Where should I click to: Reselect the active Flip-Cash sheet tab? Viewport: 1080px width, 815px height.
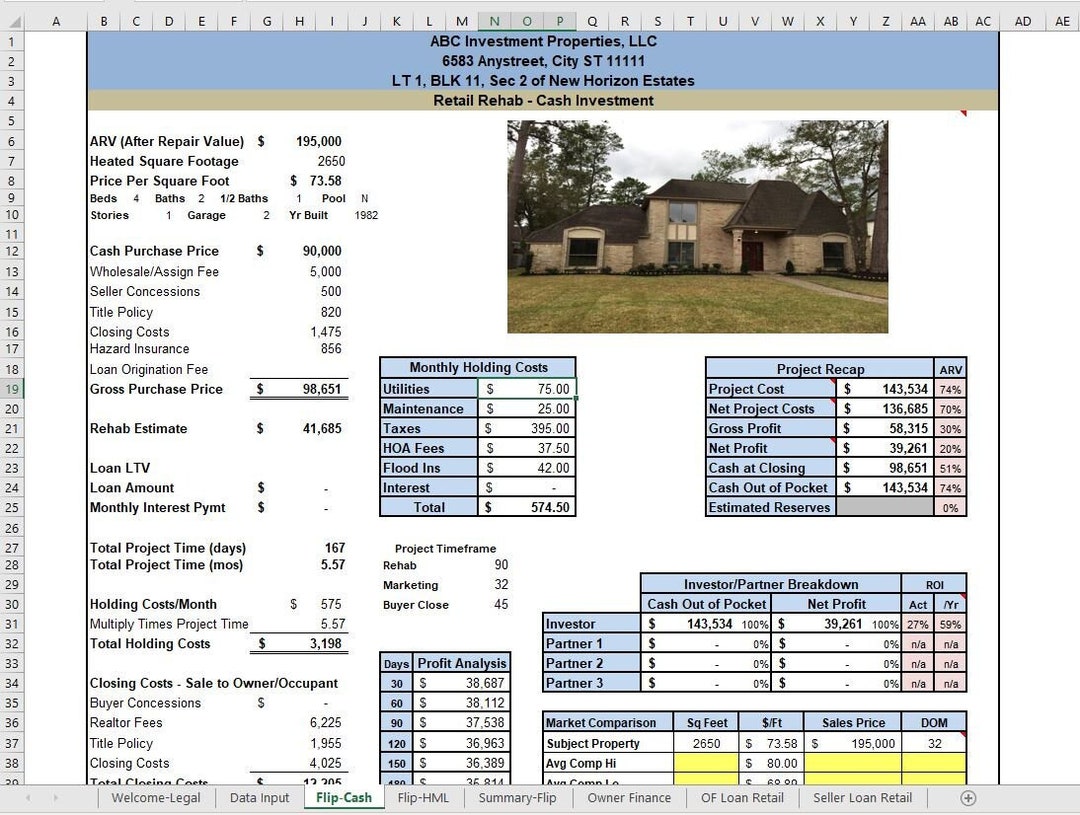click(x=344, y=798)
